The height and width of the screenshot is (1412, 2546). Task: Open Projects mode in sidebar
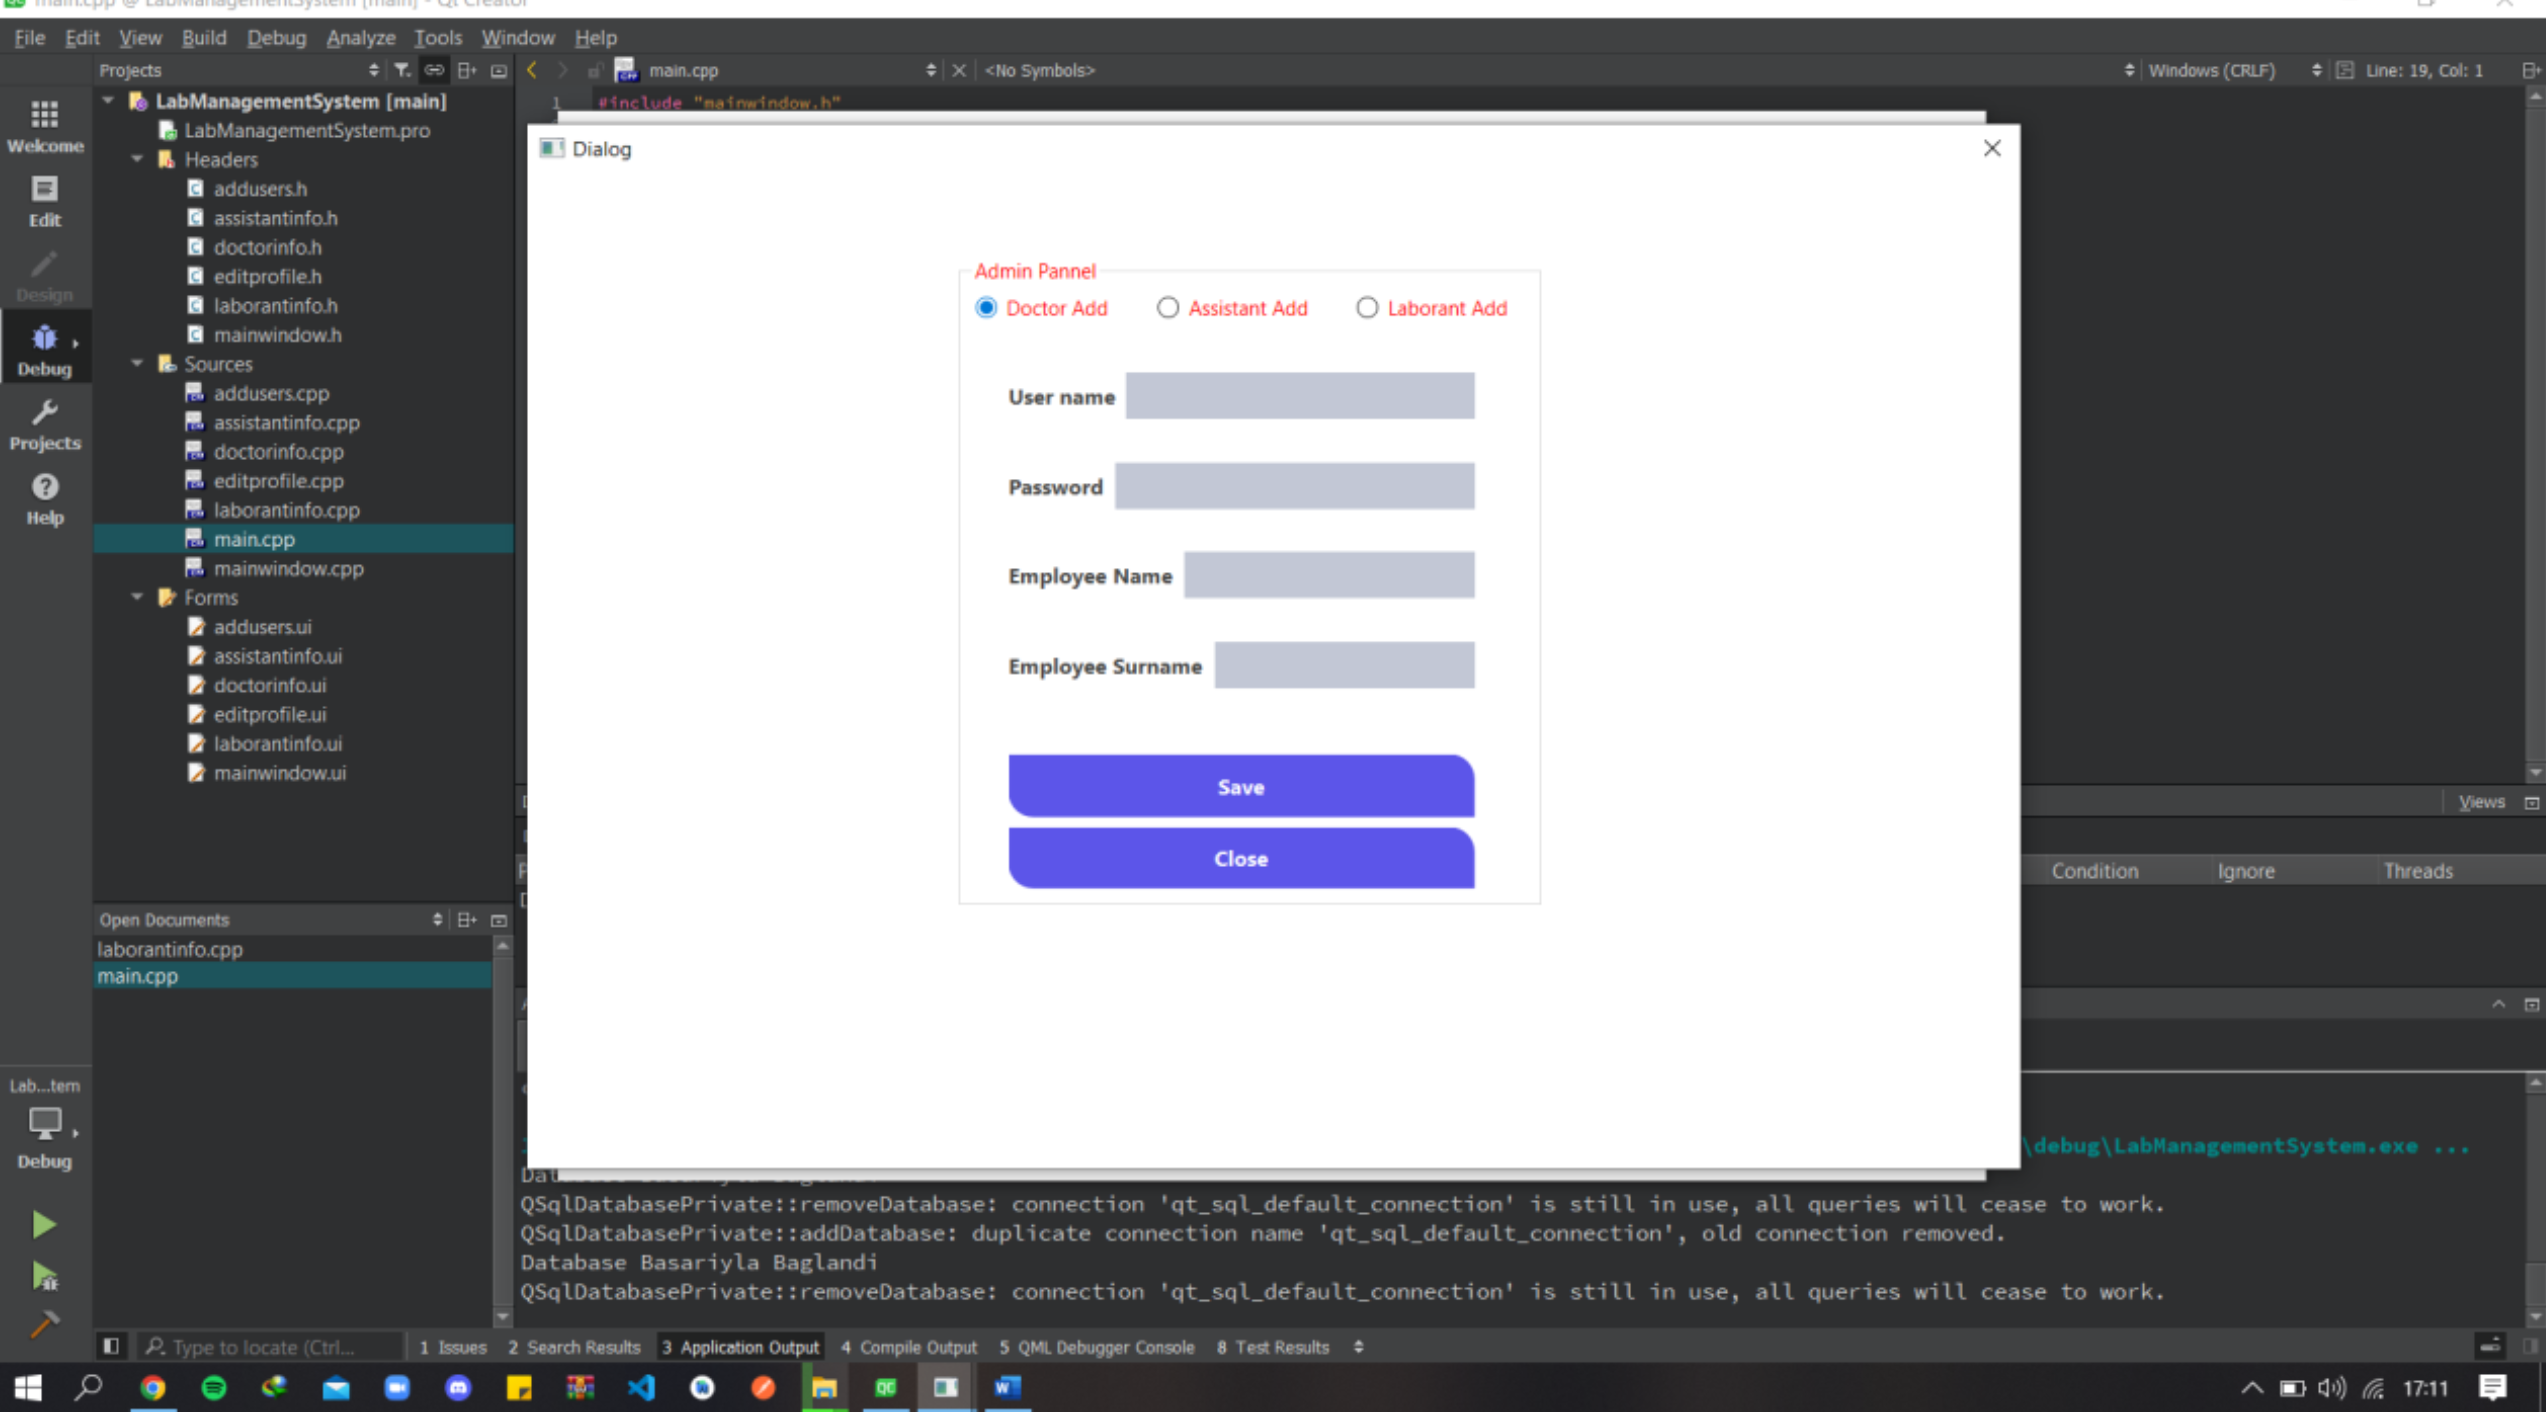point(44,425)
